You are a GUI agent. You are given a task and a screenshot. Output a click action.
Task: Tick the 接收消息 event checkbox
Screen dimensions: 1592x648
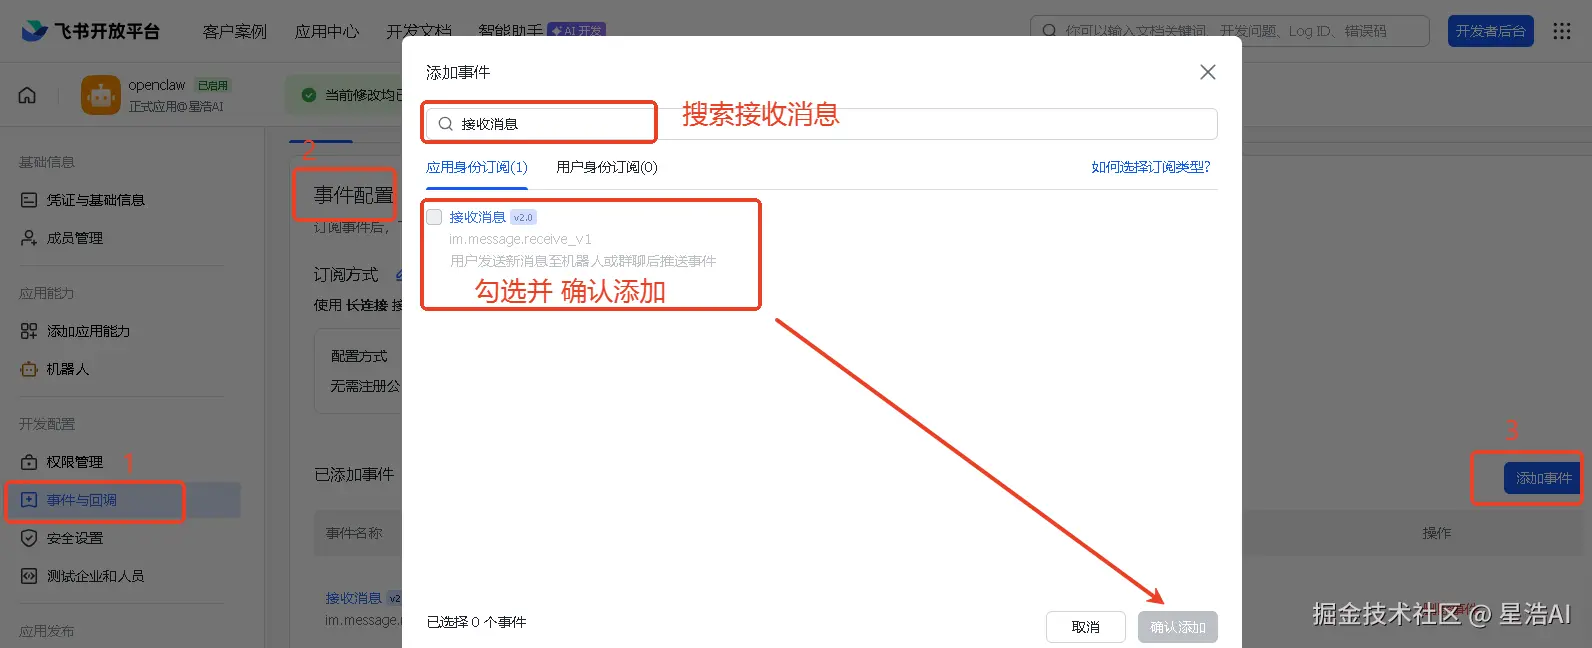pos(434,217)
